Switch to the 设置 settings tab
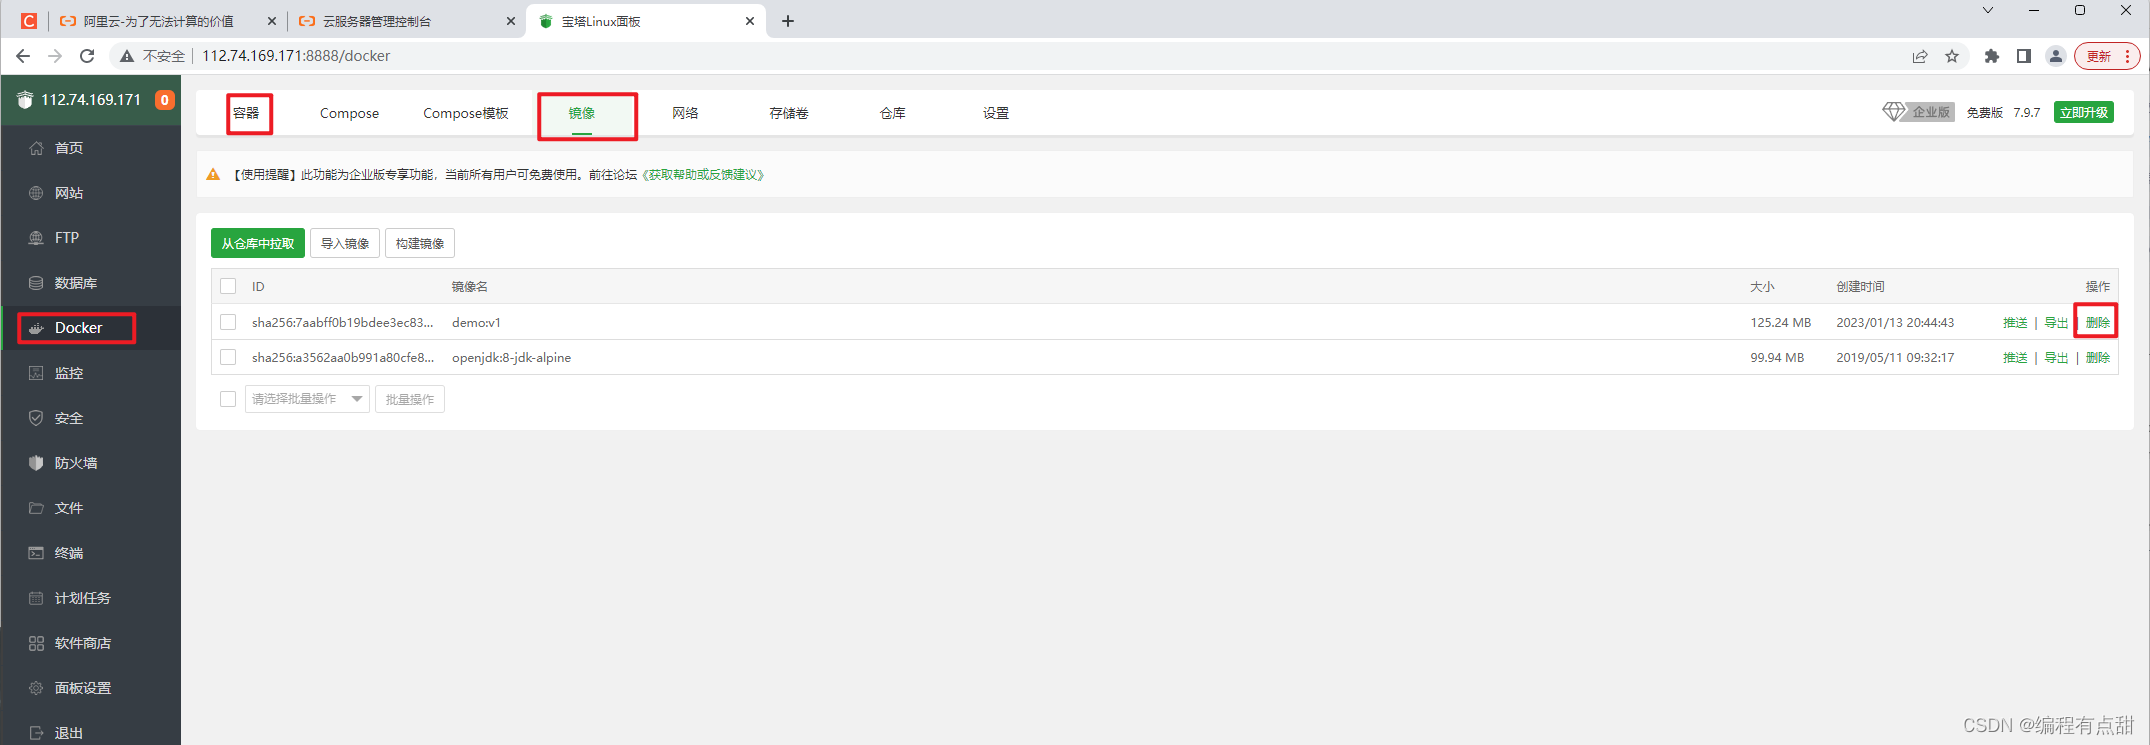This screenshot has height=745, width=2150. [x=996, y=113]
